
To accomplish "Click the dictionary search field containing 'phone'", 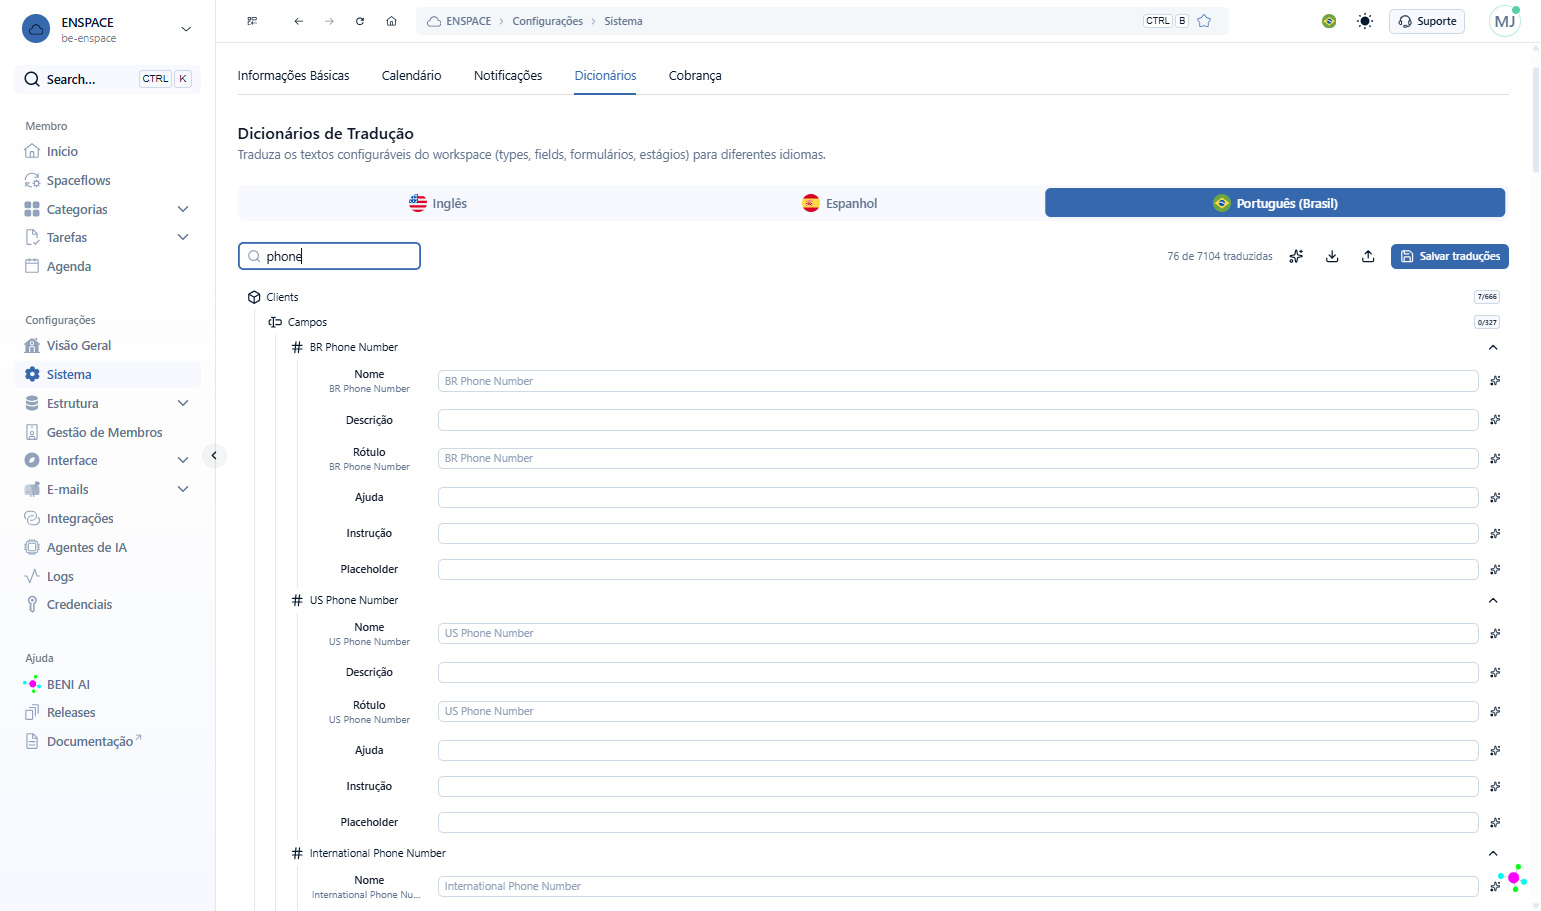I will tap(329, 256).
